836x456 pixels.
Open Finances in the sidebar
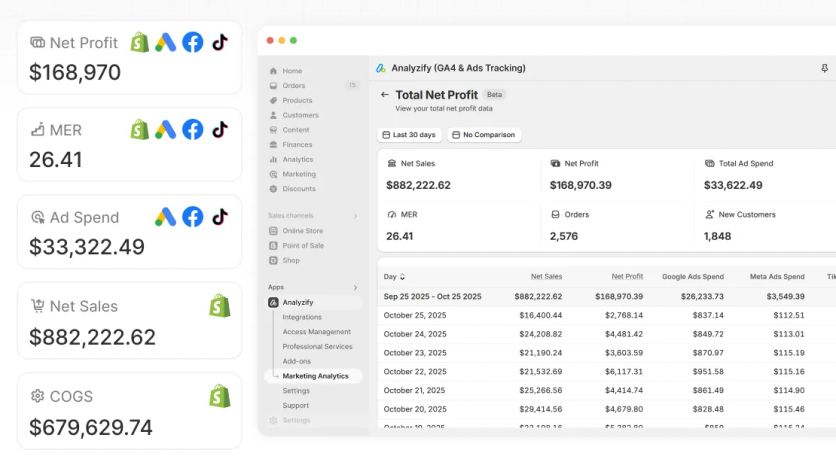pos(298,145)
